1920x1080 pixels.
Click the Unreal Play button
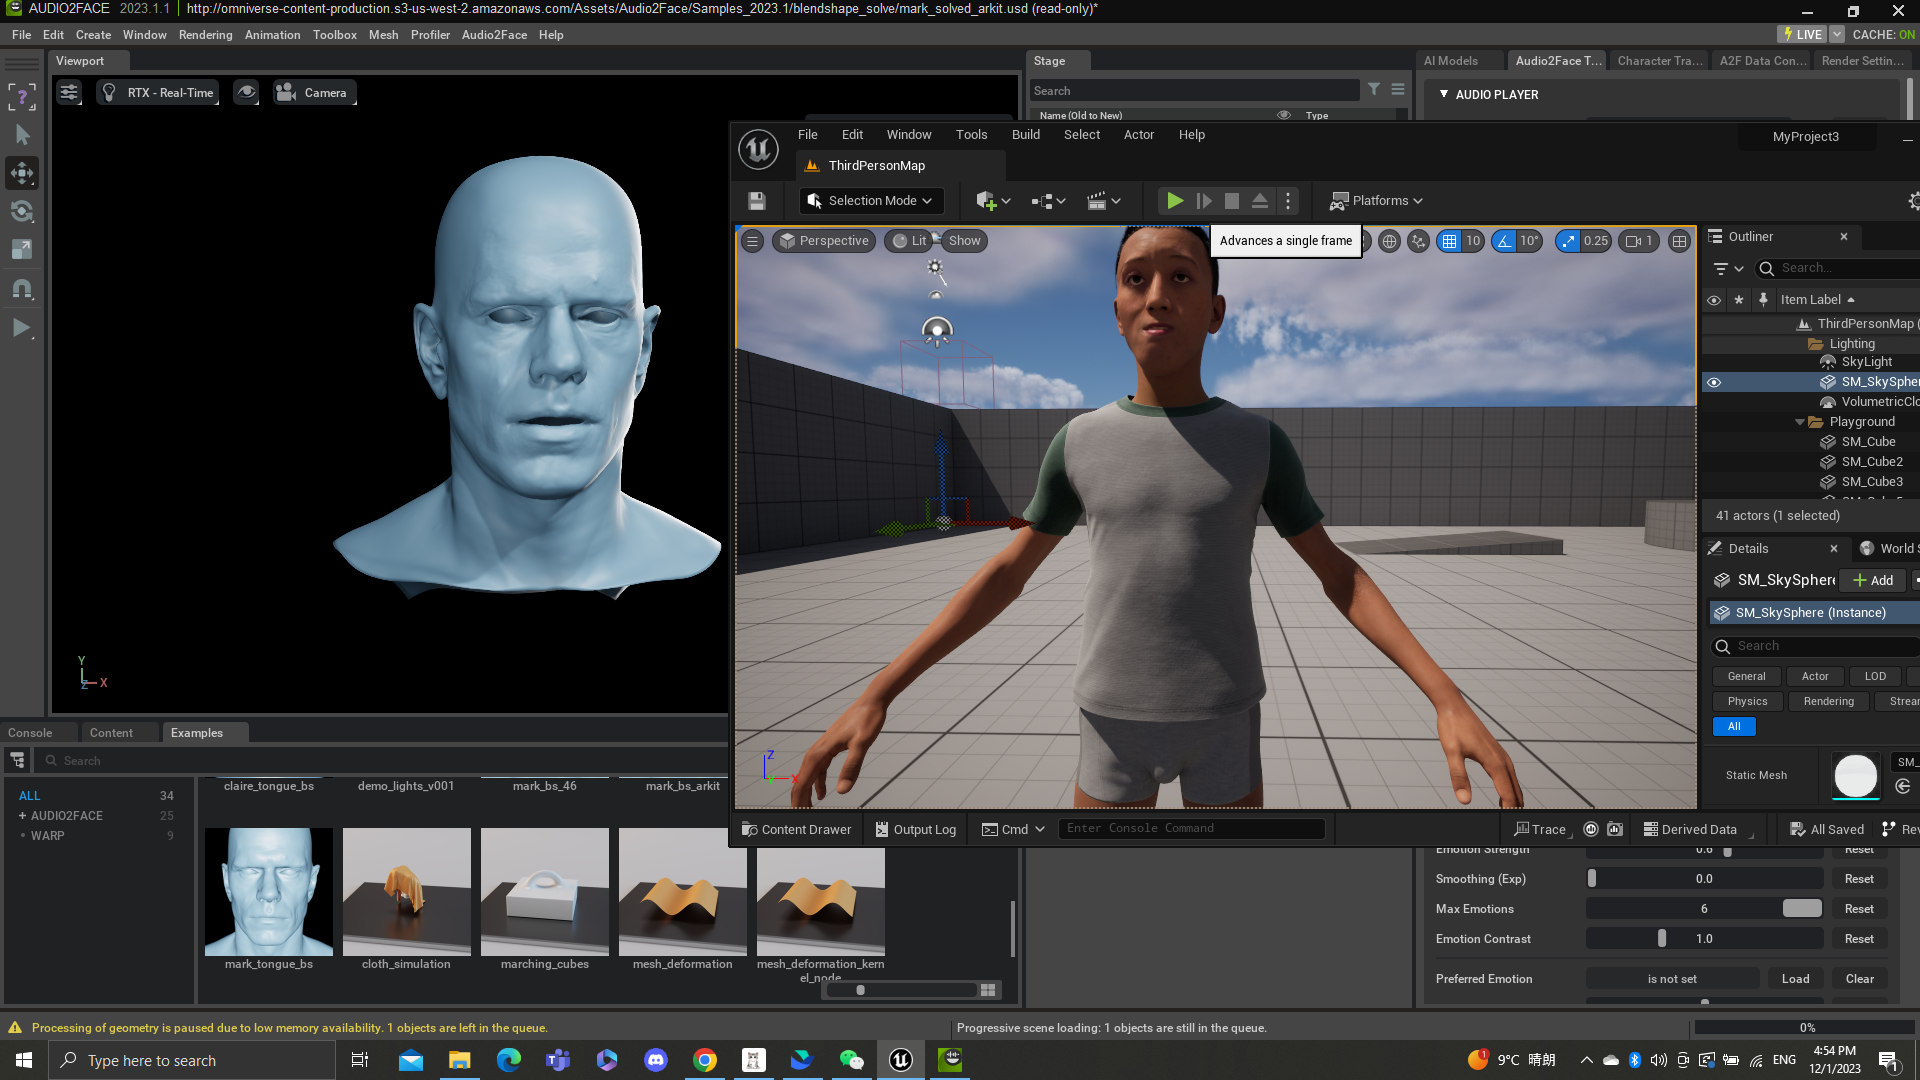pos(1174,201)
